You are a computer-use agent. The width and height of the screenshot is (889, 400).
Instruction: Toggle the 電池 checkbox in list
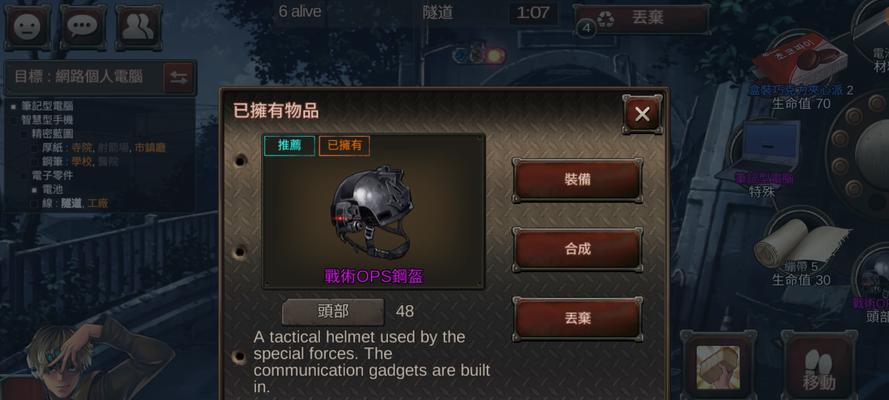[34, 190]
